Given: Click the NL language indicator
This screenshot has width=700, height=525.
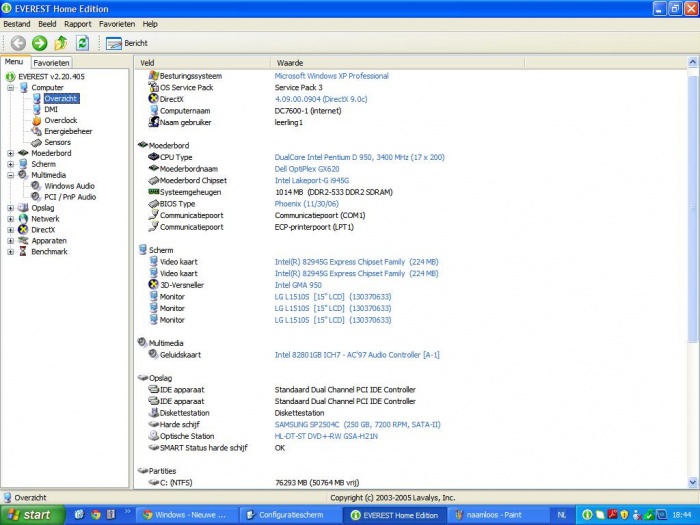Looking at the screenshot, I should [x=562, y=515].
